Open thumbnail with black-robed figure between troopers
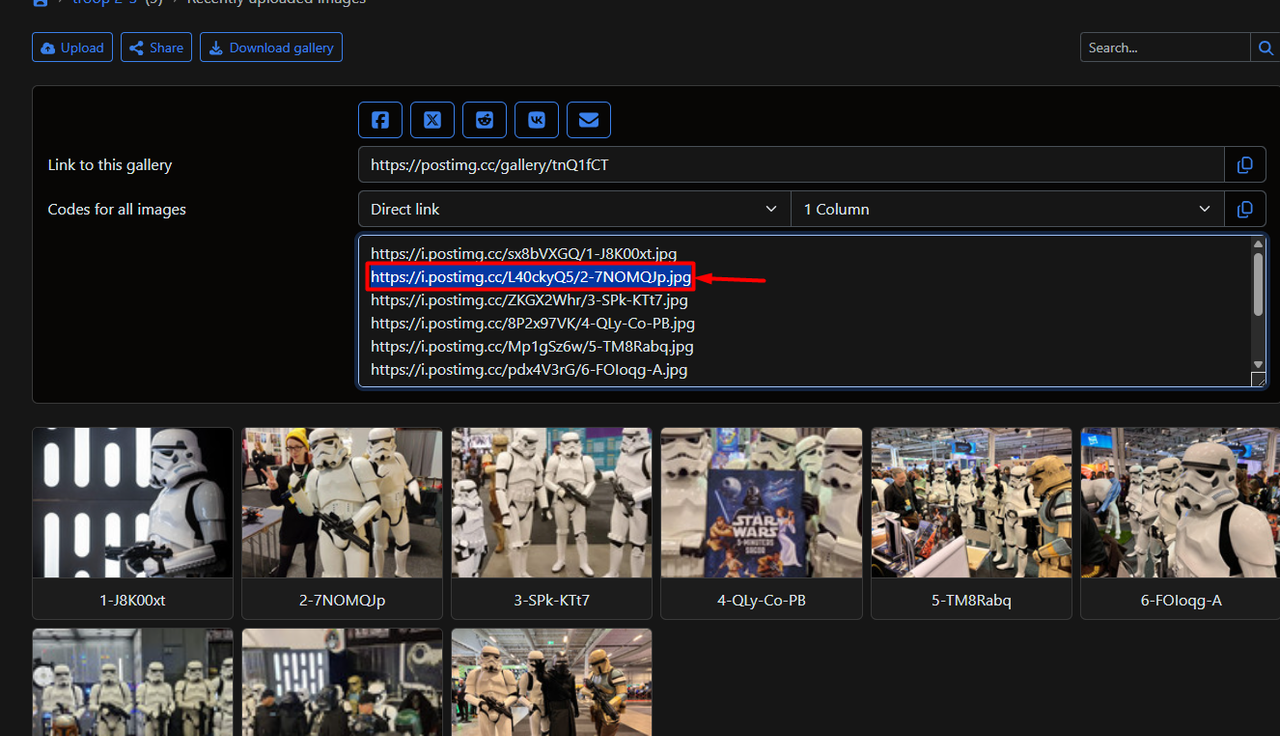The width and height of the screenshot is (1280, 736). click(x=552, y=682)
